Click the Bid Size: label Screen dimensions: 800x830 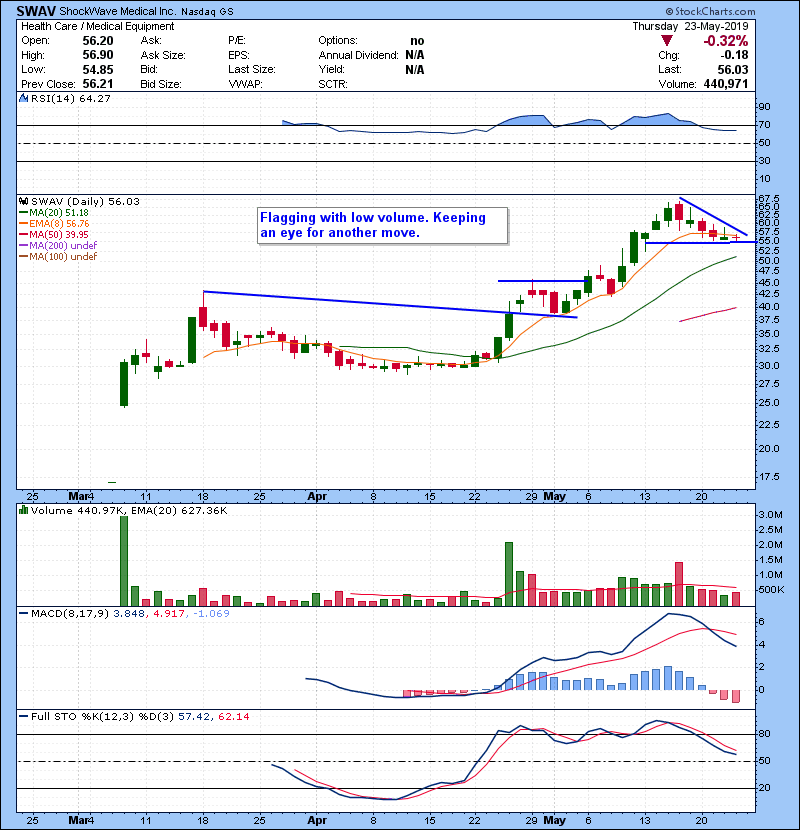click(x=161, y=84)
